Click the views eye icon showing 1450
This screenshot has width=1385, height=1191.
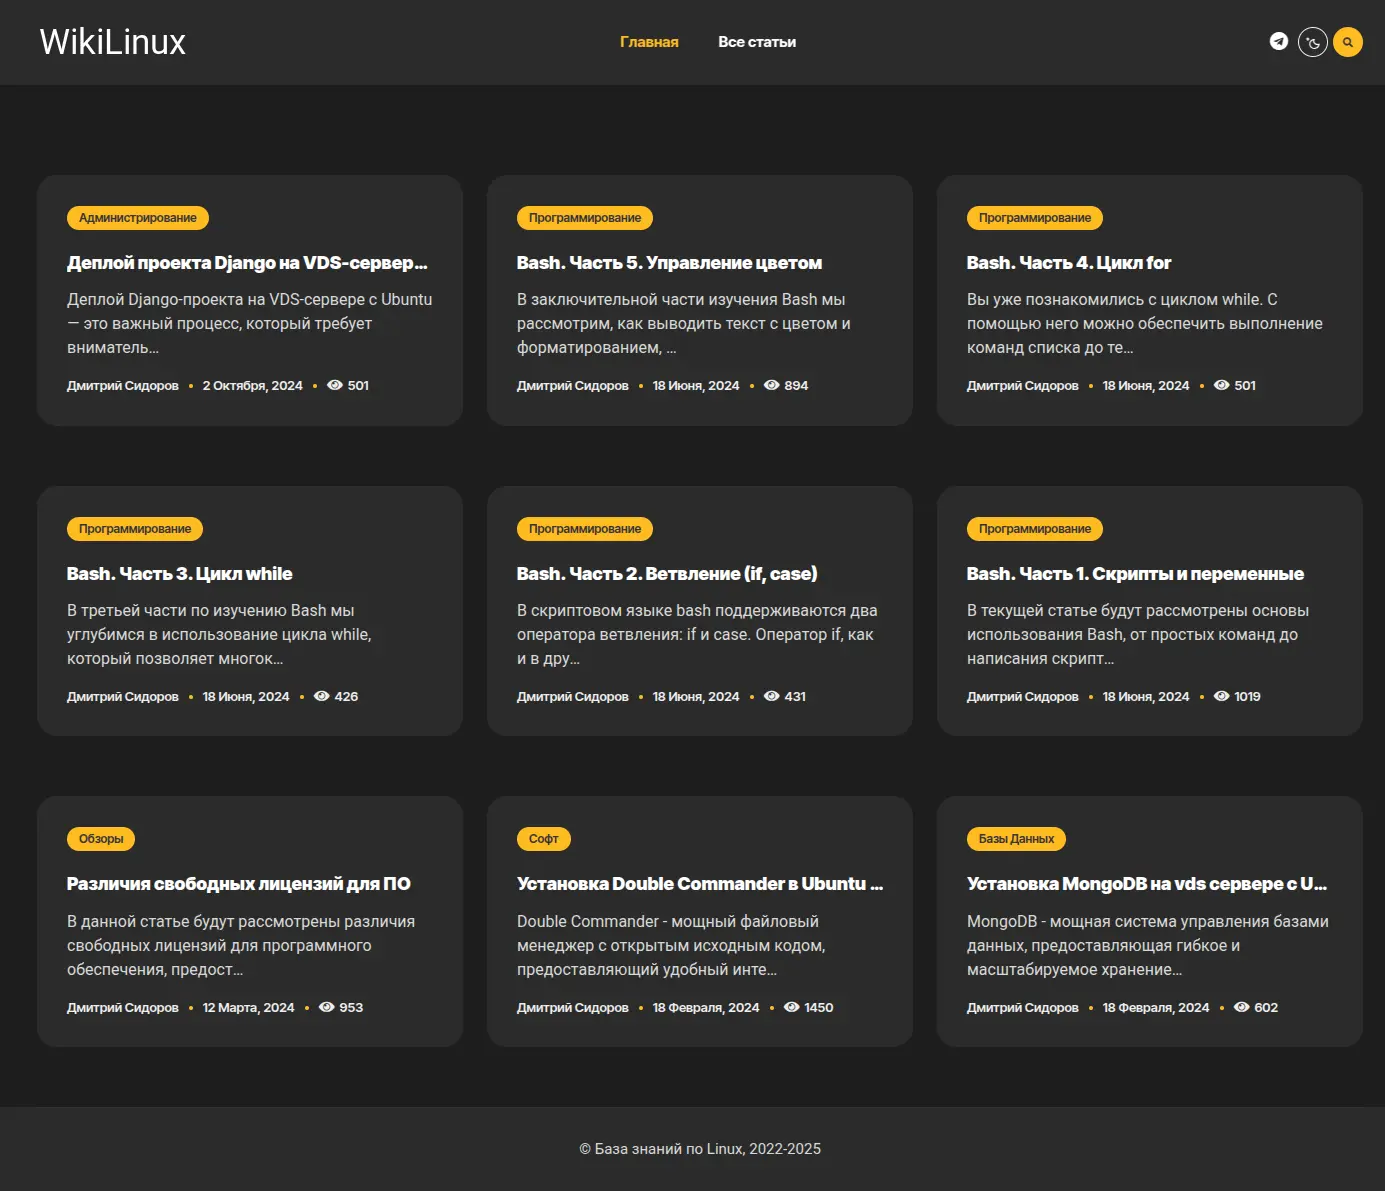(791, 1007)
